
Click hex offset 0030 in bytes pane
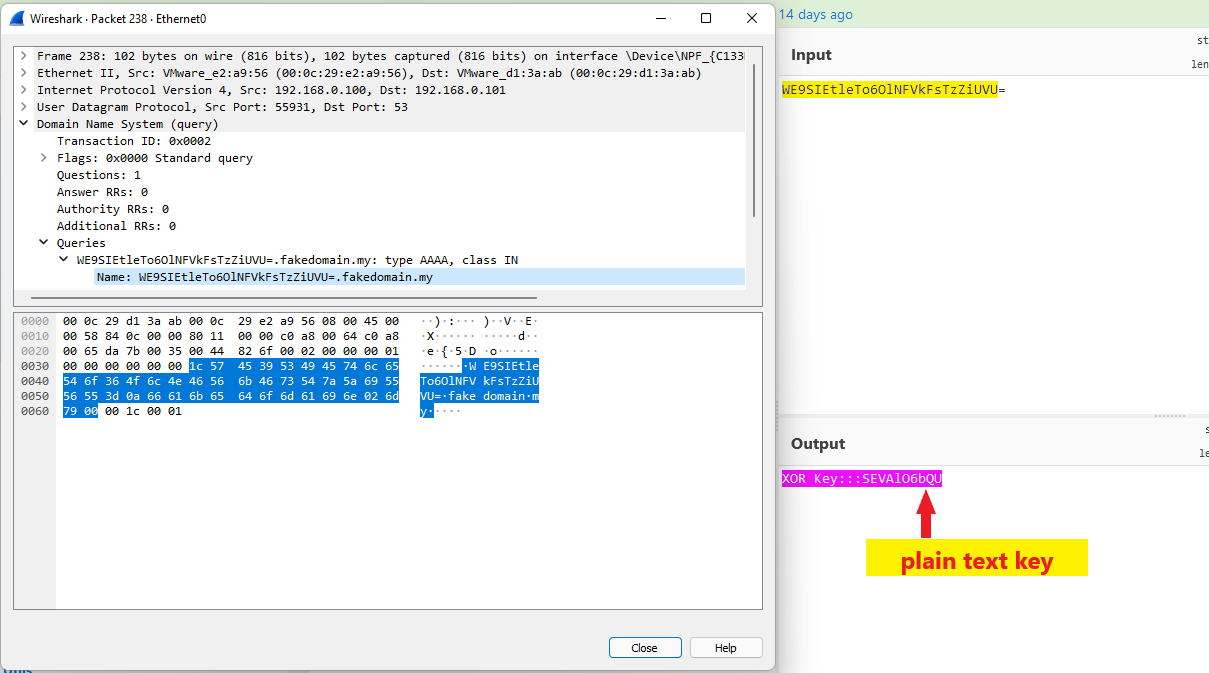pyautogui.click(x=35, y=366)
